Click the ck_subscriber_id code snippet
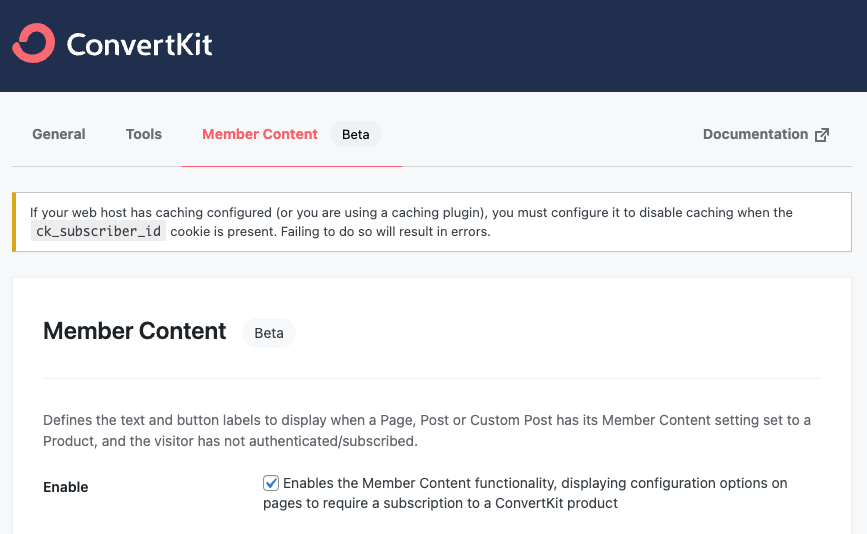 point(98,232)
